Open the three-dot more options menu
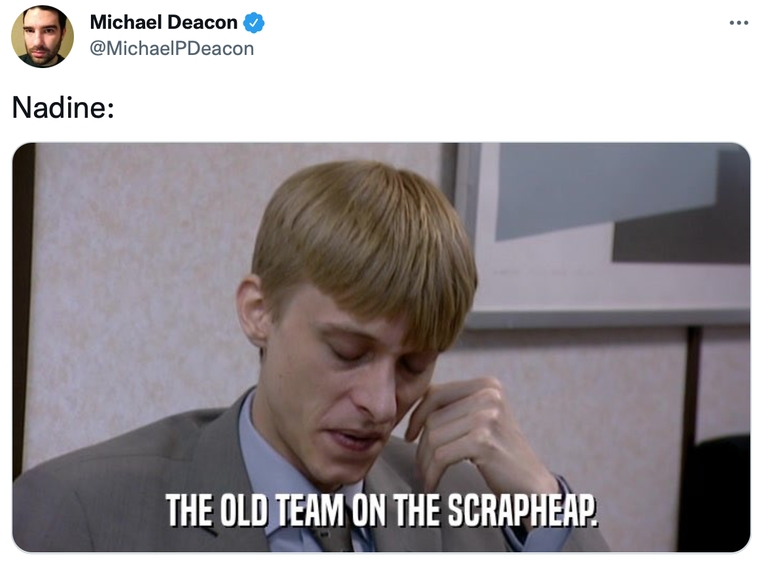The width and height of the screenshot is (768, 572). click(739, 23)
